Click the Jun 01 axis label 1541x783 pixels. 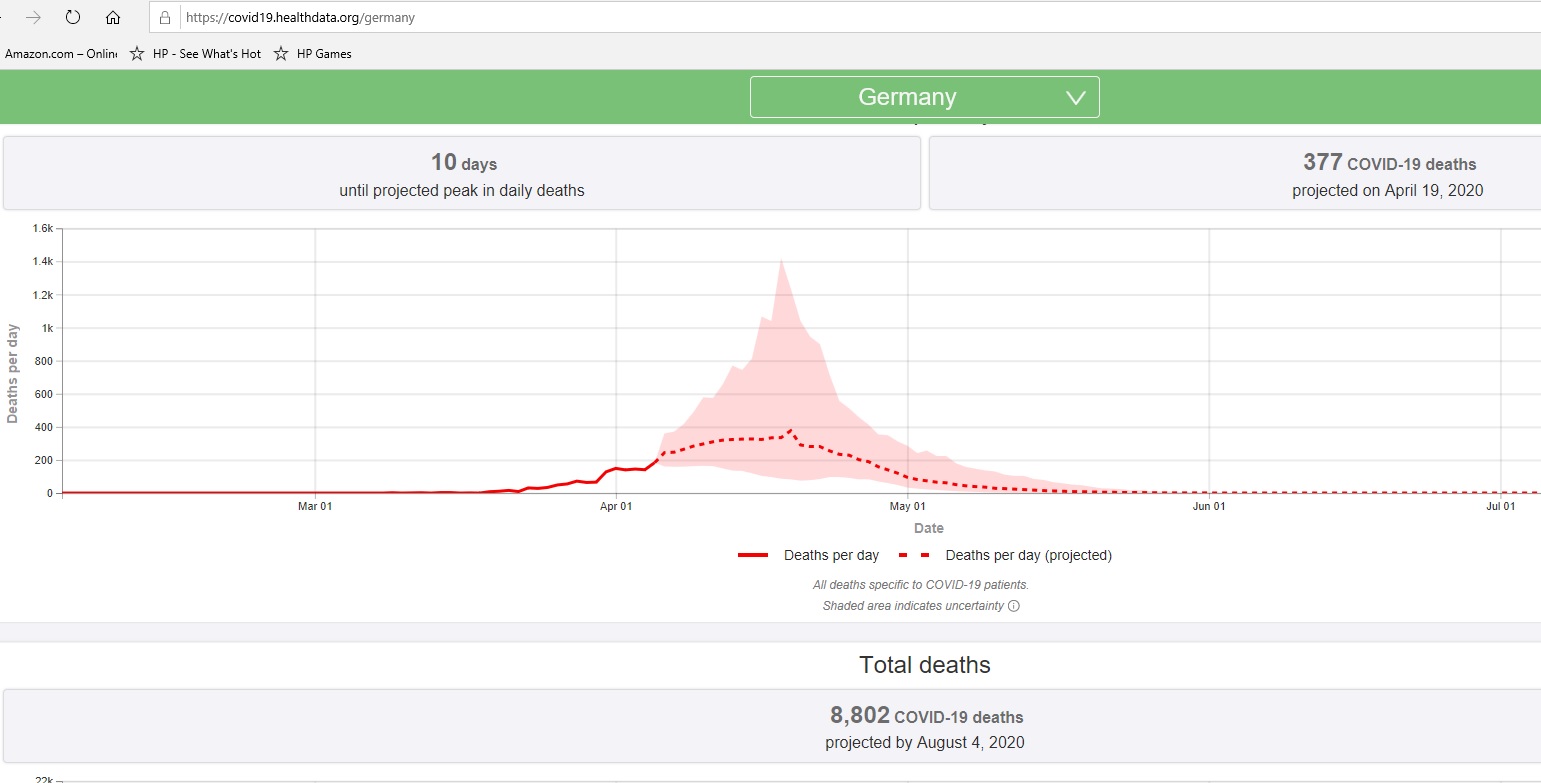1209,507
